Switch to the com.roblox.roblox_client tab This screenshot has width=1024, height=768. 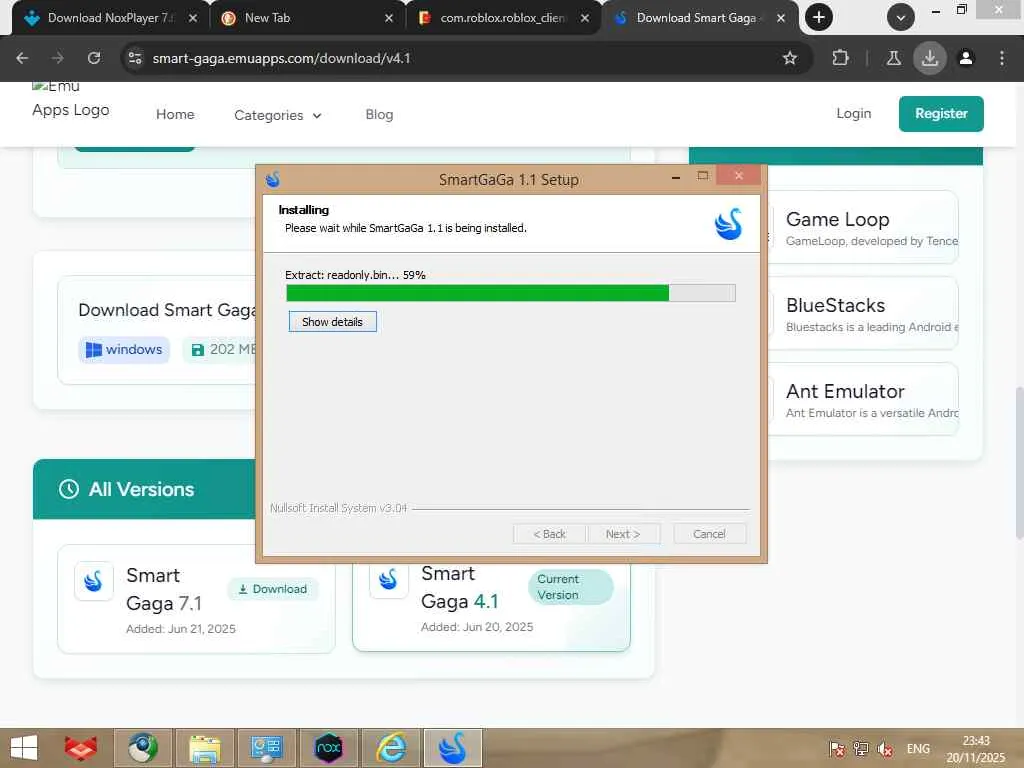[502, 18]
